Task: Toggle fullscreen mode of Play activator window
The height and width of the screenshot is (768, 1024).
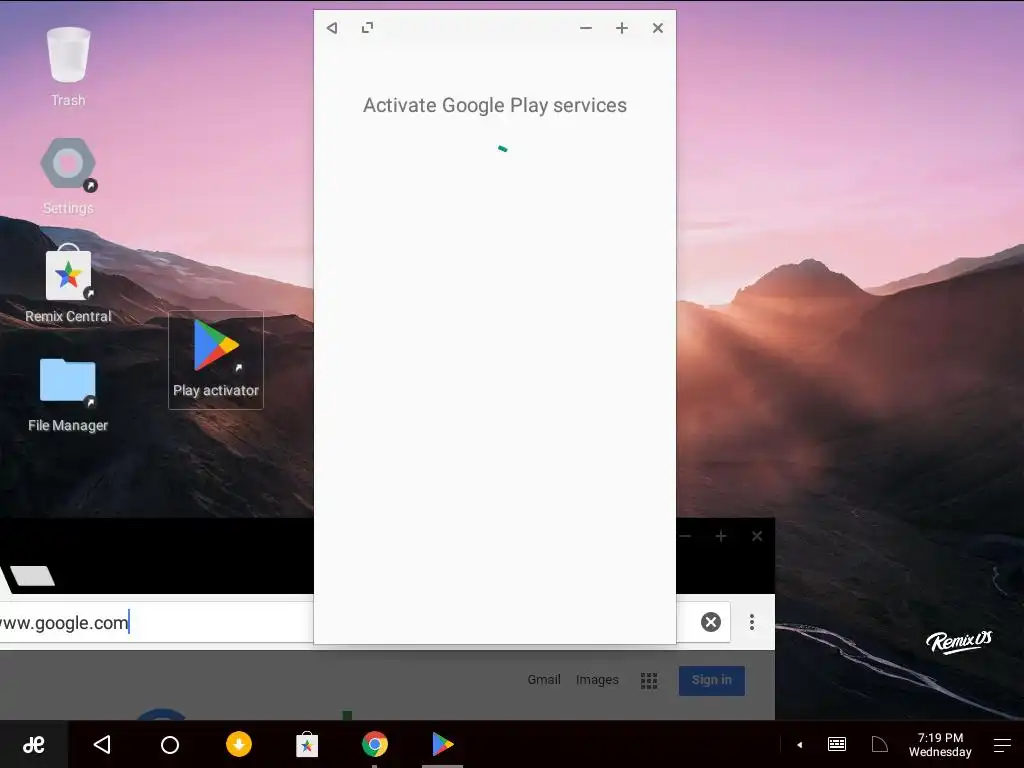Action: [x=368, y=28]
